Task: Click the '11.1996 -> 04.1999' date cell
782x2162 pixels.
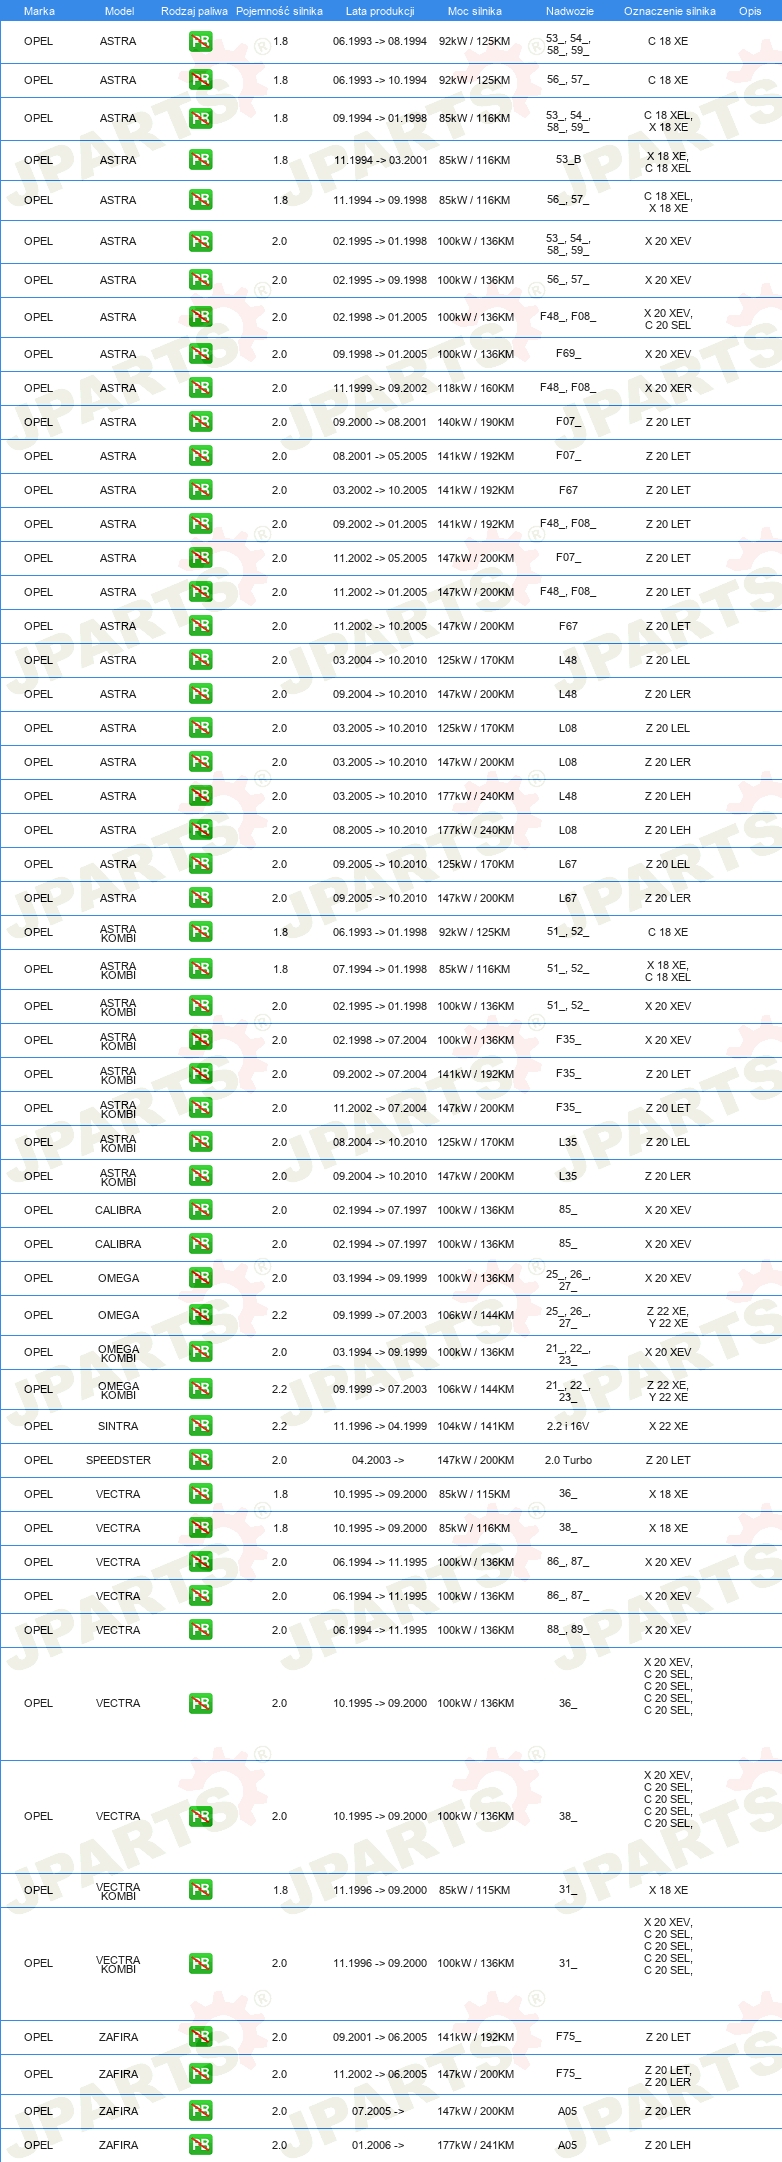Action: (x=380, y=1426)
